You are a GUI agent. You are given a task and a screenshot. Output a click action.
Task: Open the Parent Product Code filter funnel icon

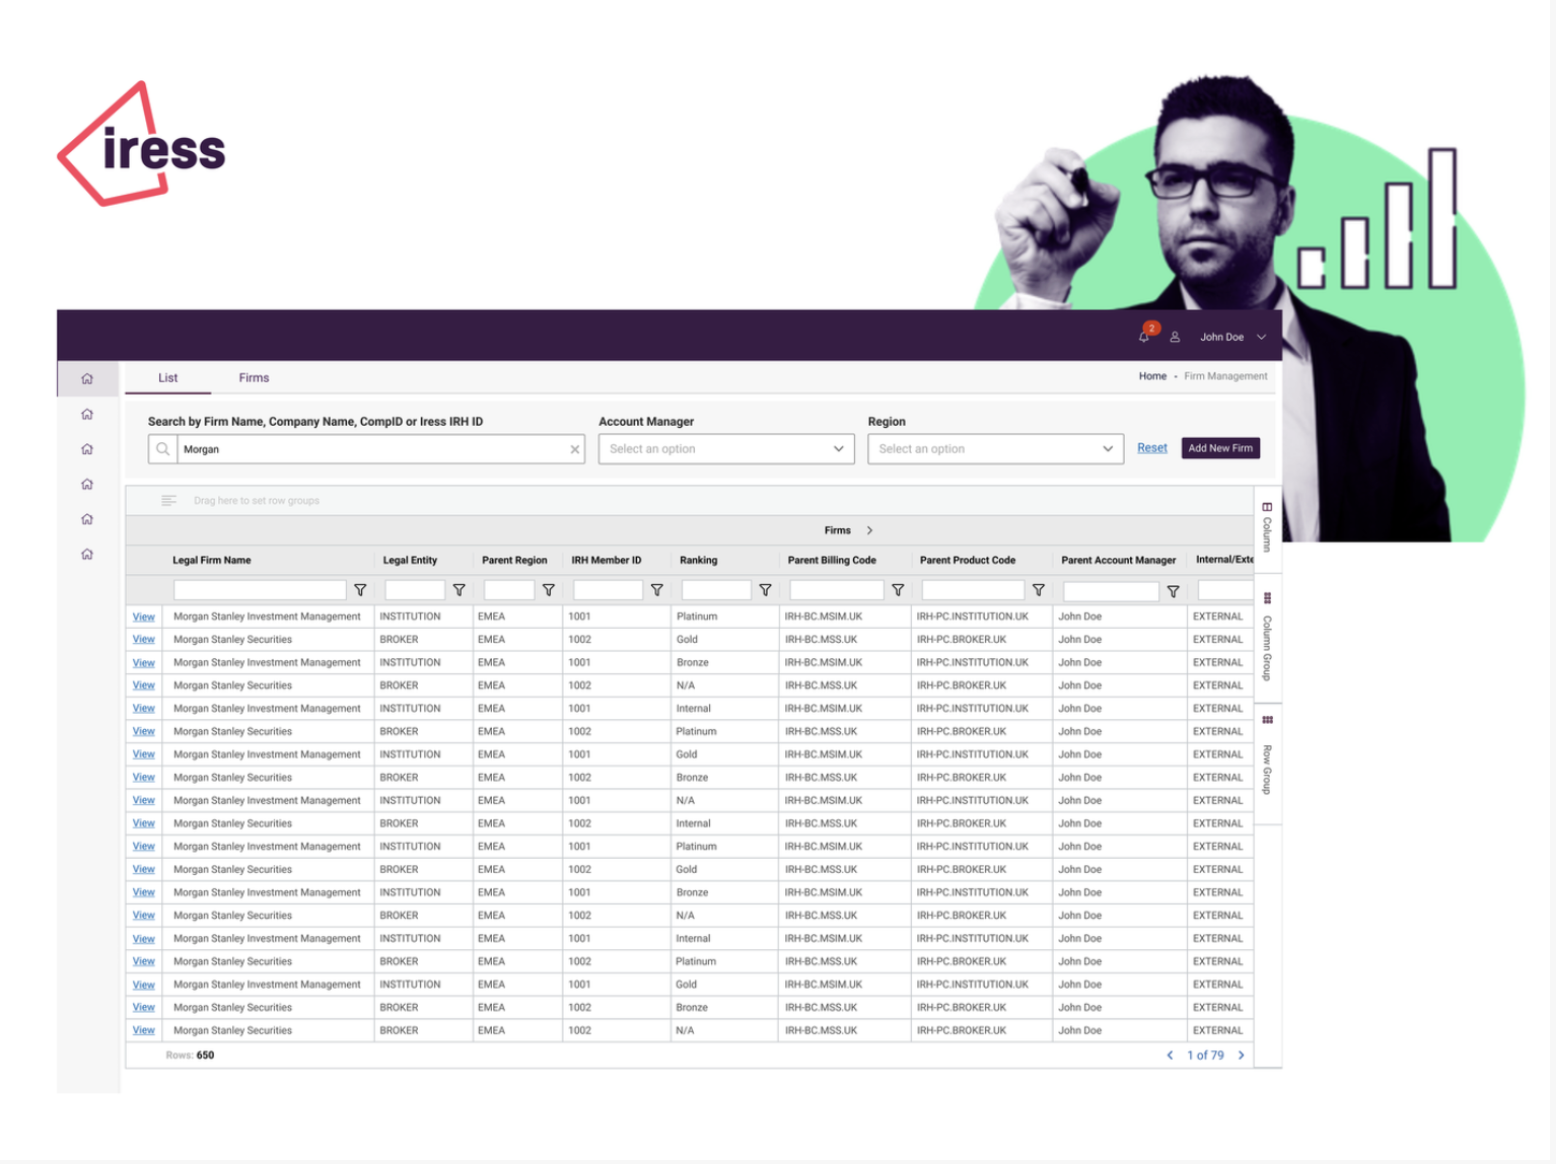(1039, 591)
